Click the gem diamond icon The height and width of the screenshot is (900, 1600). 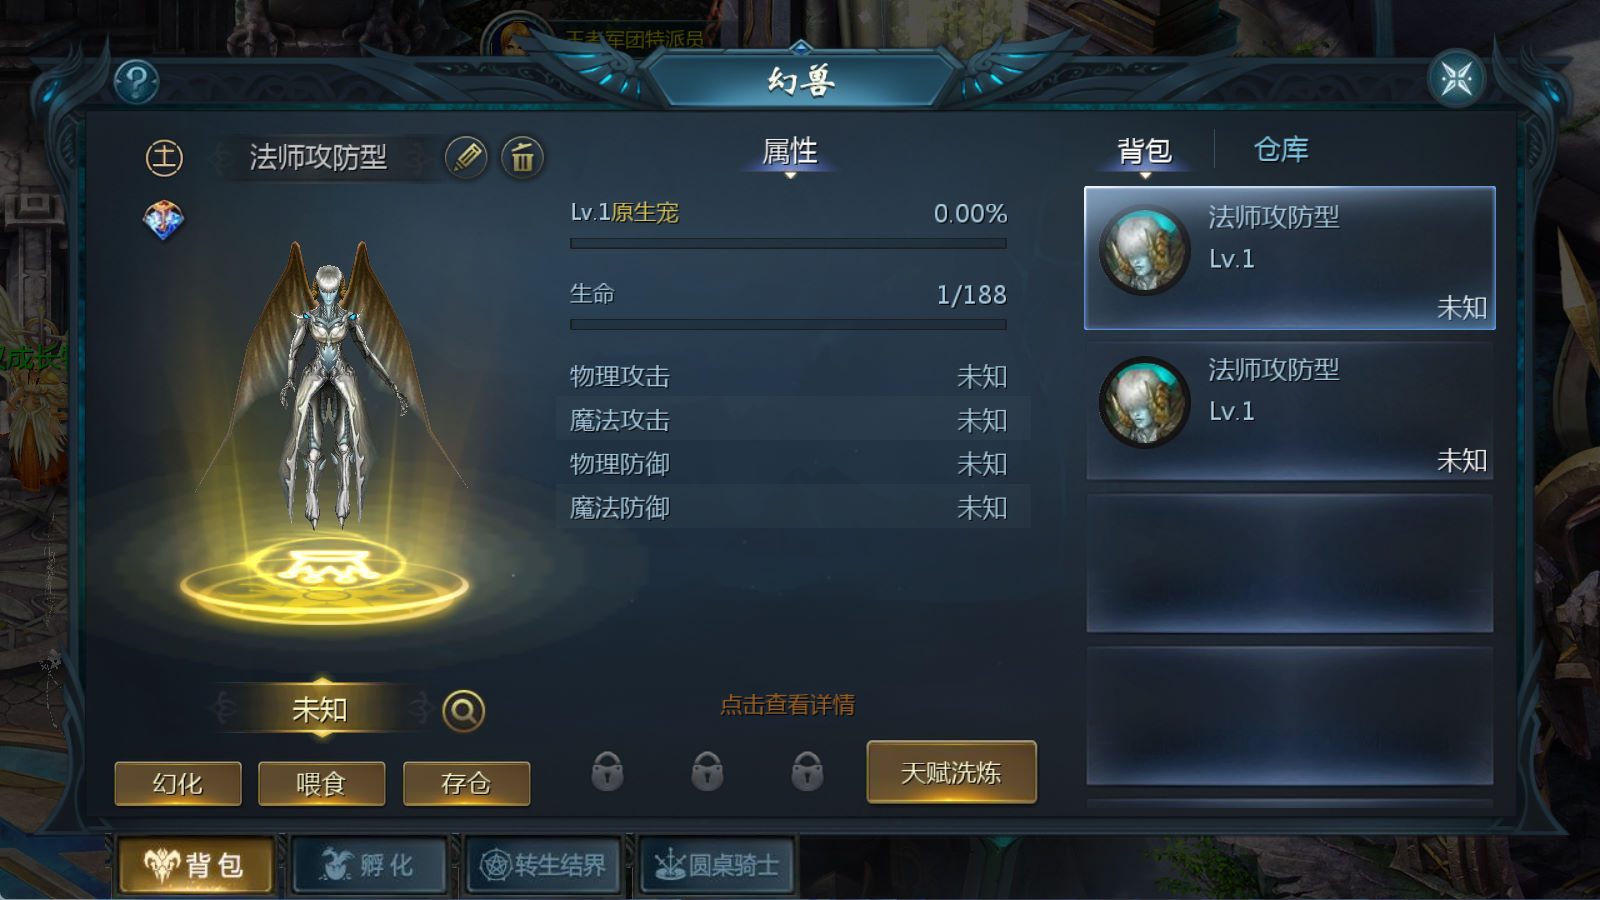click(163, 220)
